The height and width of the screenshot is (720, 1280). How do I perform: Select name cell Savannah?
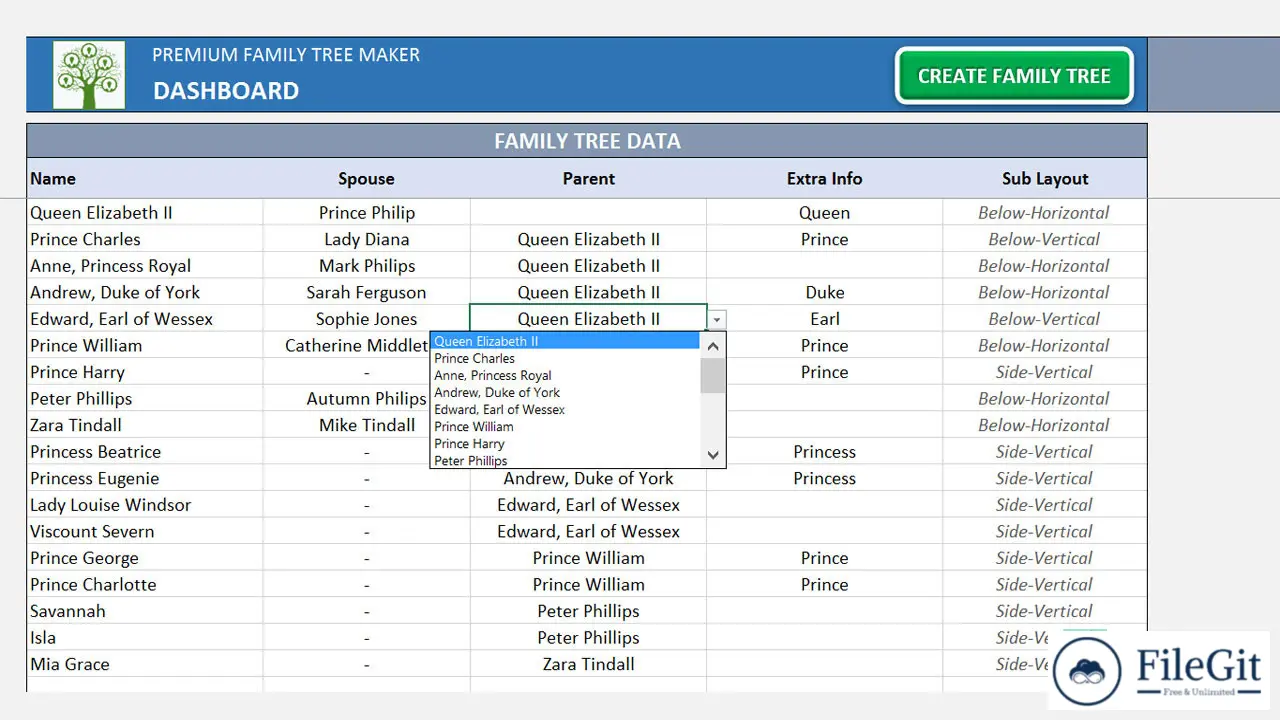[145, 610]
